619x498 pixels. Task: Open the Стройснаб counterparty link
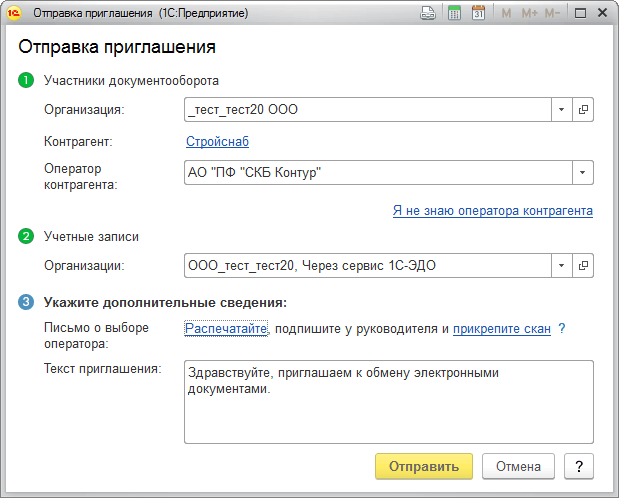(217, 142)
